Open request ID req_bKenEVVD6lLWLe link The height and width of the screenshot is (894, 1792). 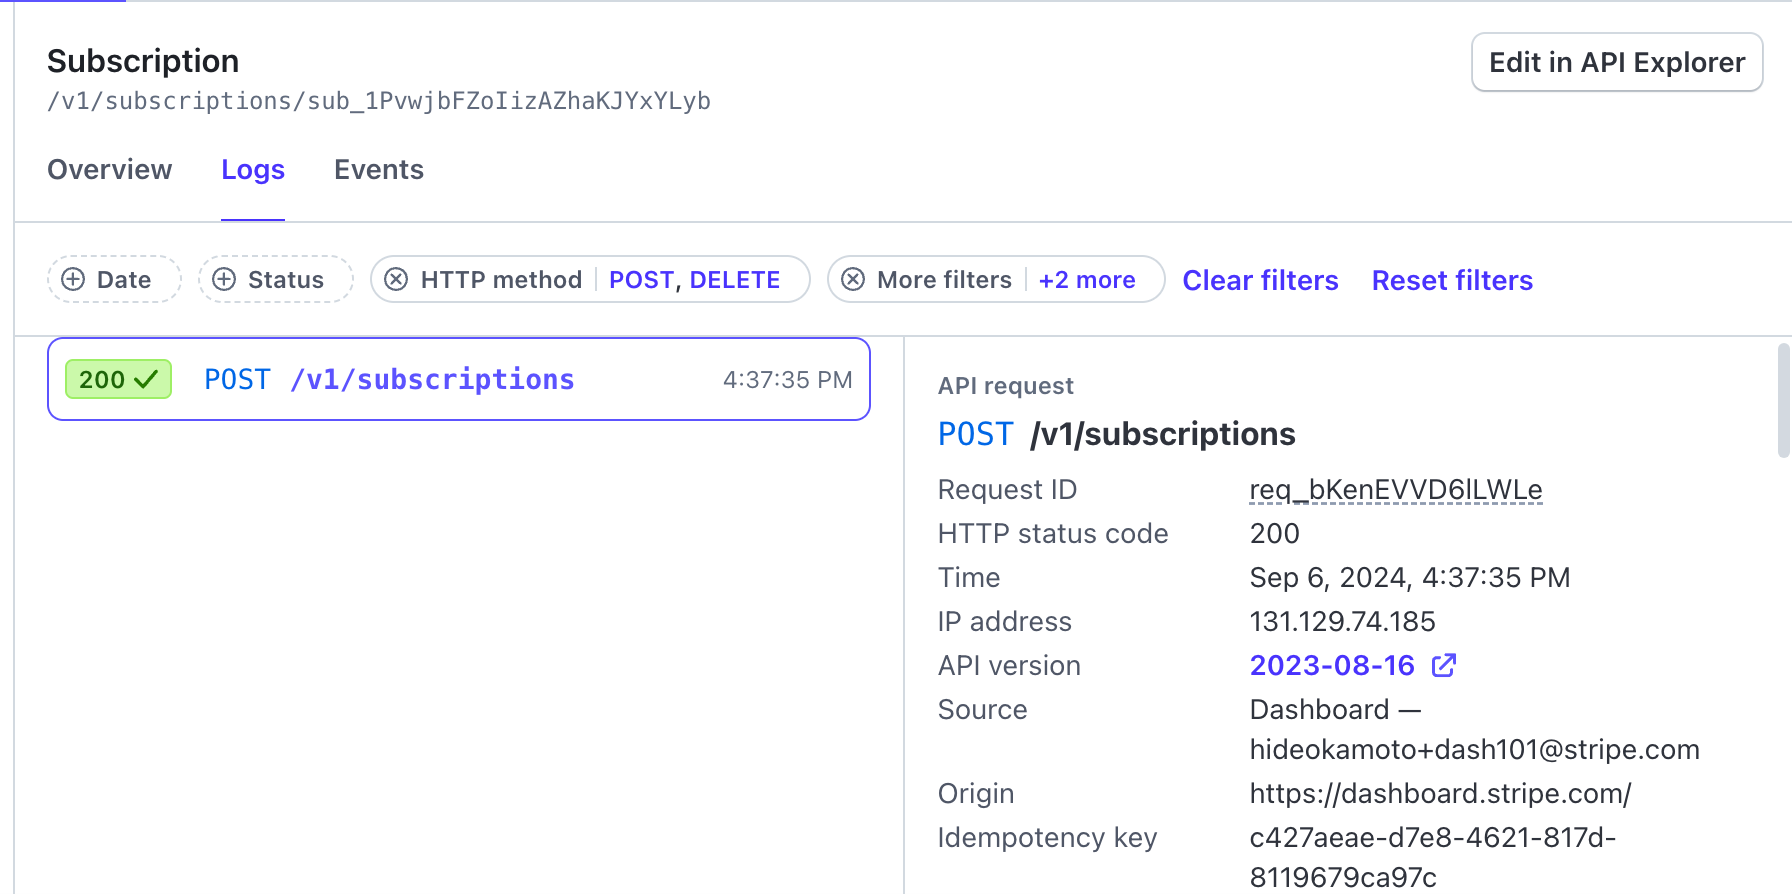(x=1395, y=490)
